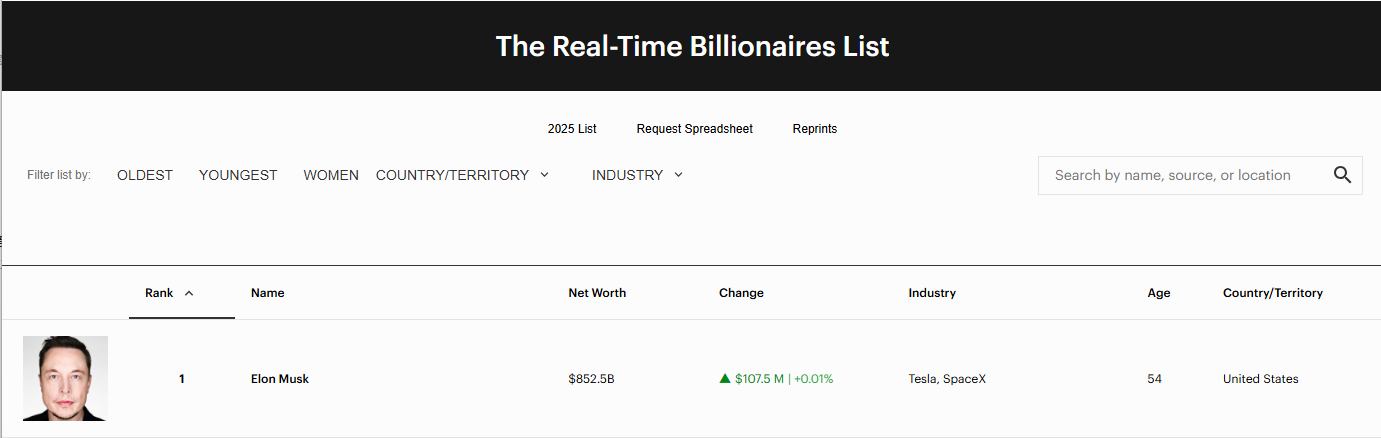Filter the list by Oldest
Image resolution: width=1381 pixels, height=438 pixels.
pos(145,175)
